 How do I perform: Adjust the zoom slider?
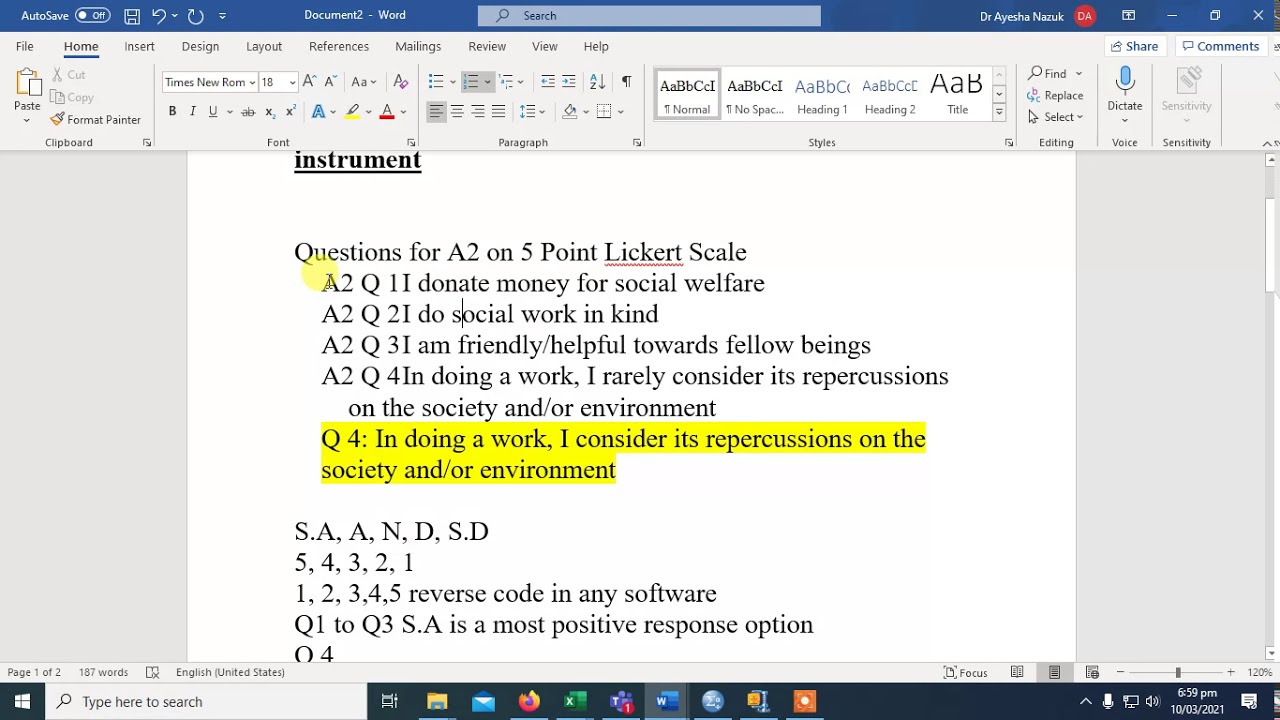tap(1177, 672)
